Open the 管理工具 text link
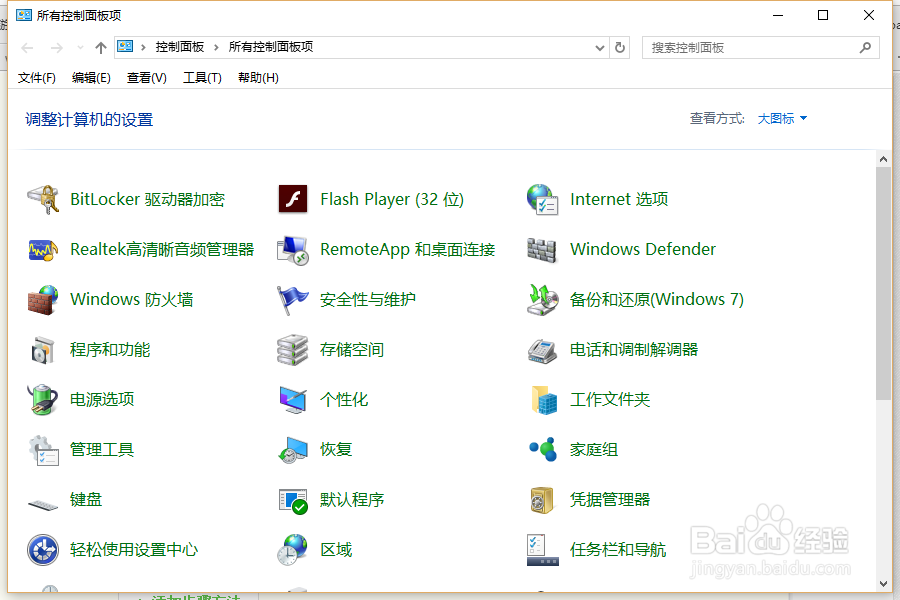 (x=102, y=450)
